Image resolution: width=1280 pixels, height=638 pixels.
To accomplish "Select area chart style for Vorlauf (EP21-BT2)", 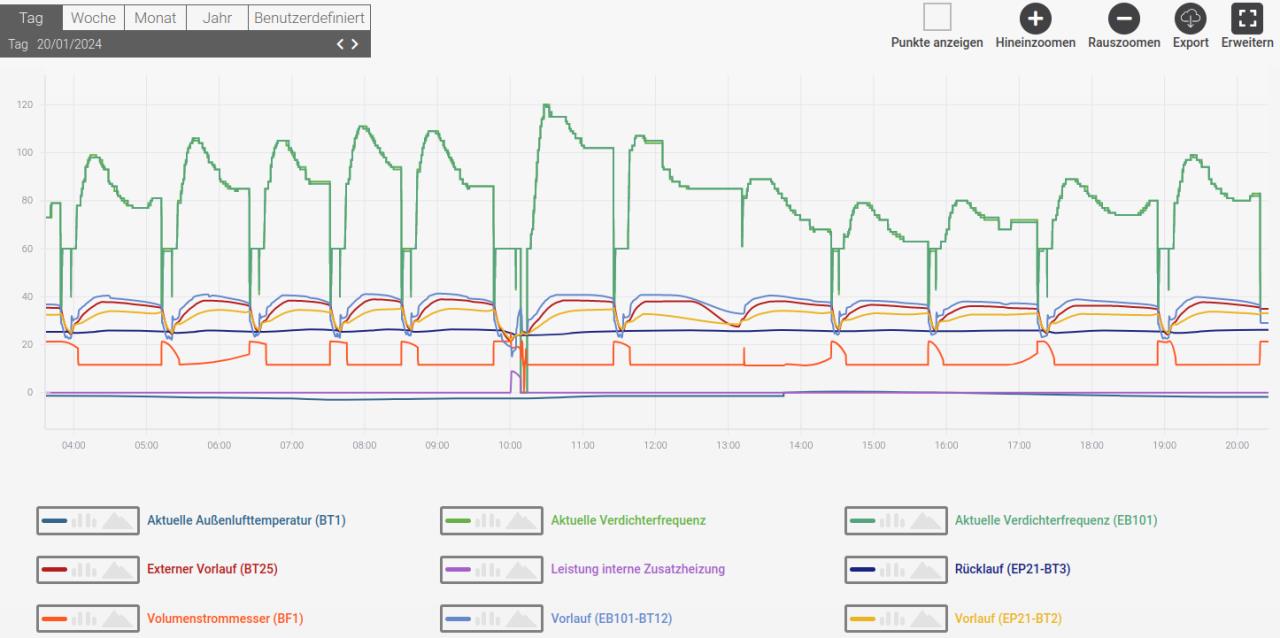I will pyautogui.click(x=926, y=618).
